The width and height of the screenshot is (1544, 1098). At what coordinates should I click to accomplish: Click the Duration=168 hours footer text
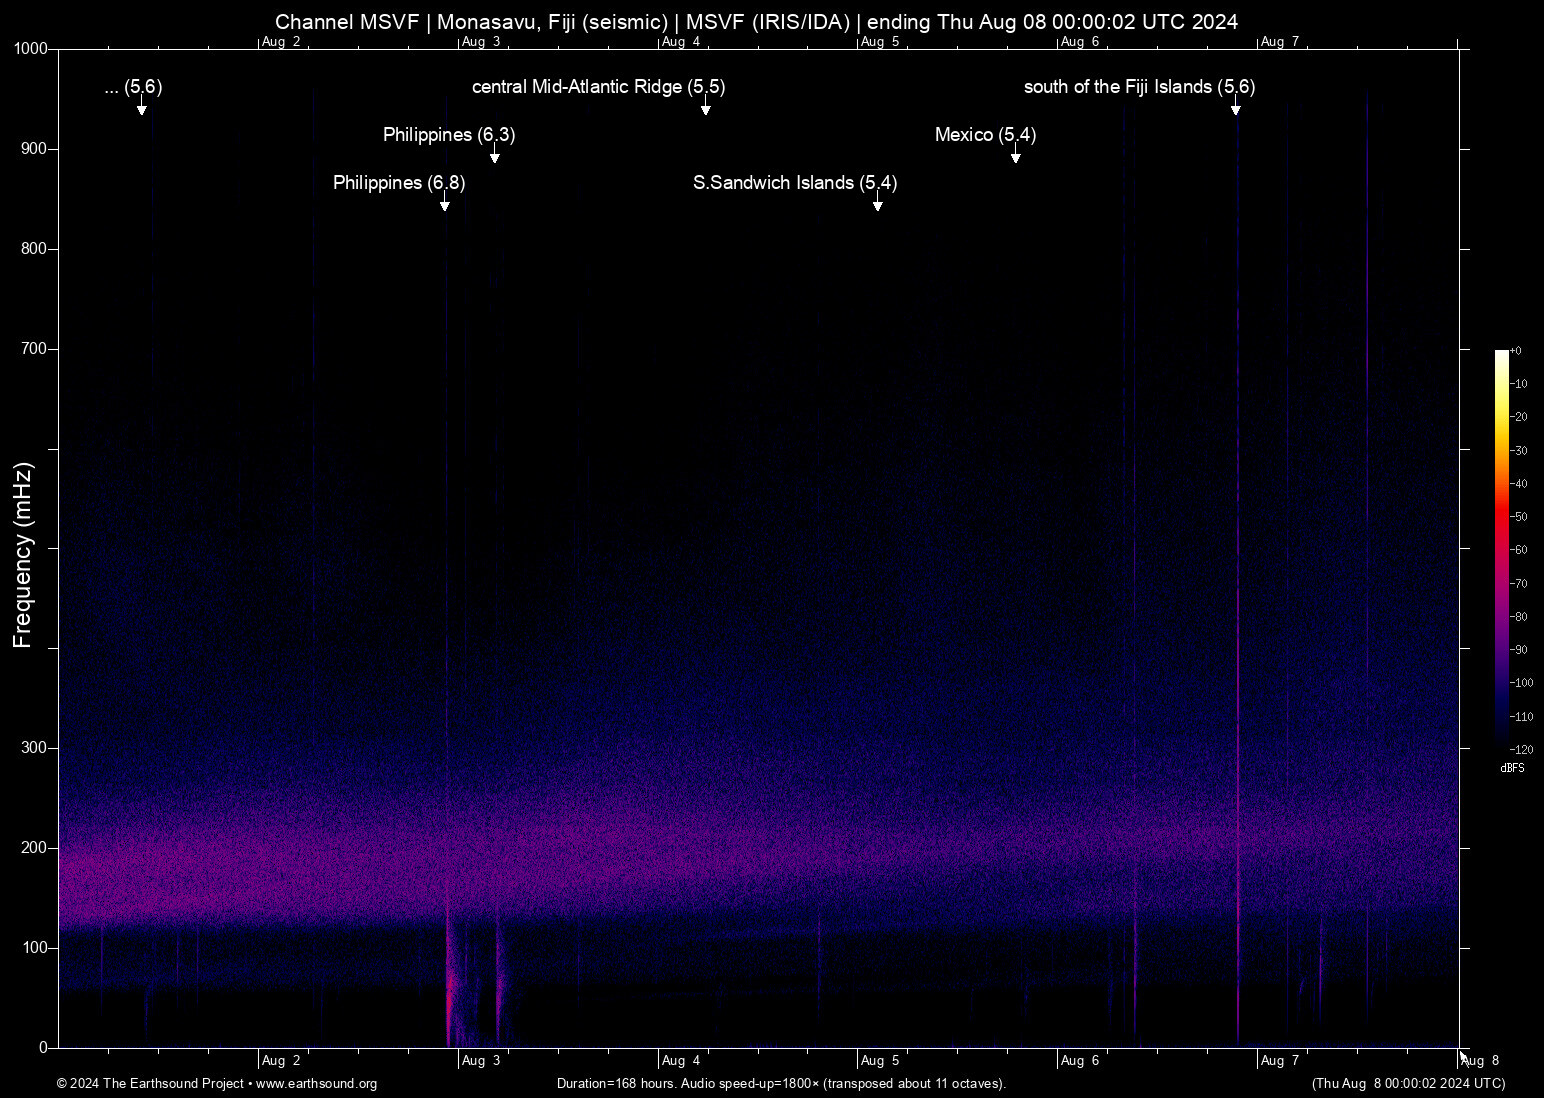780,1084
